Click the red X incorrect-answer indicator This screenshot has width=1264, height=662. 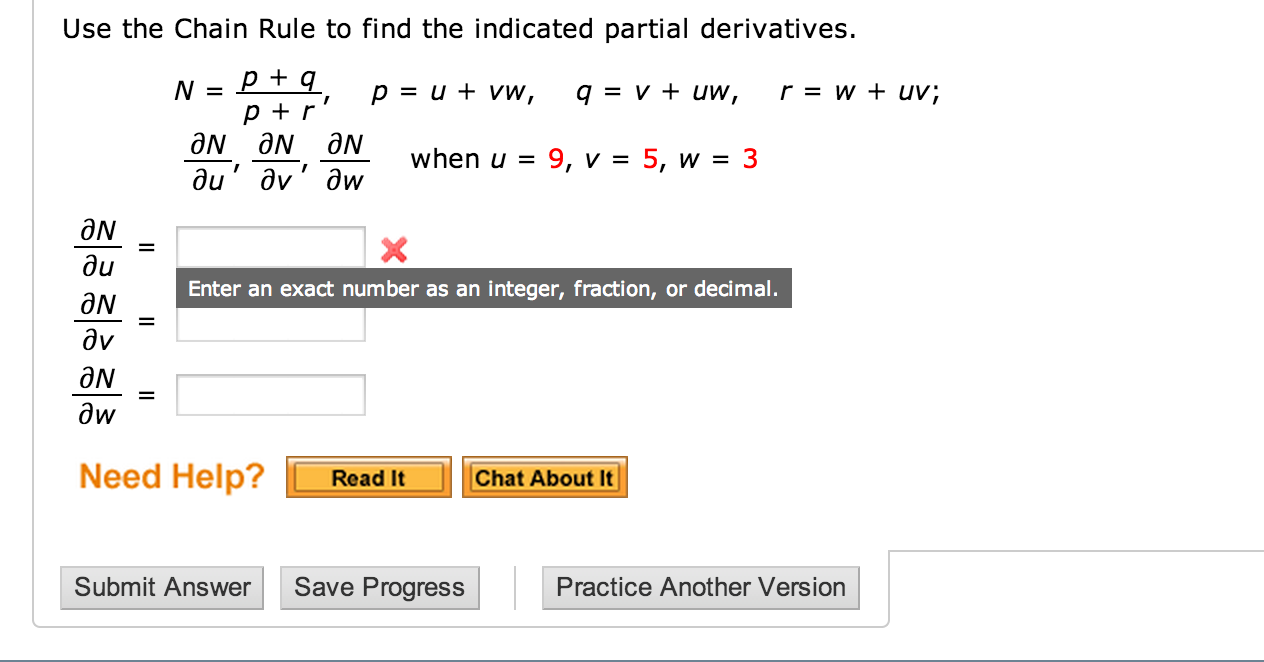[393, 250]
